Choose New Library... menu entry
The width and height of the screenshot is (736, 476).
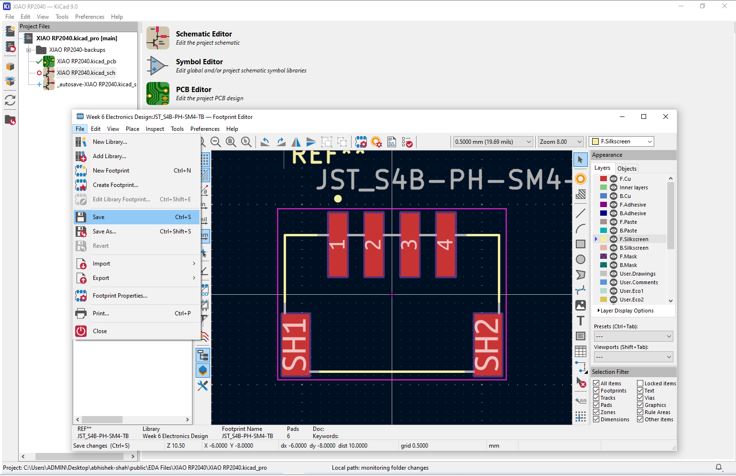pyautogui.click(x=137, y=142)
